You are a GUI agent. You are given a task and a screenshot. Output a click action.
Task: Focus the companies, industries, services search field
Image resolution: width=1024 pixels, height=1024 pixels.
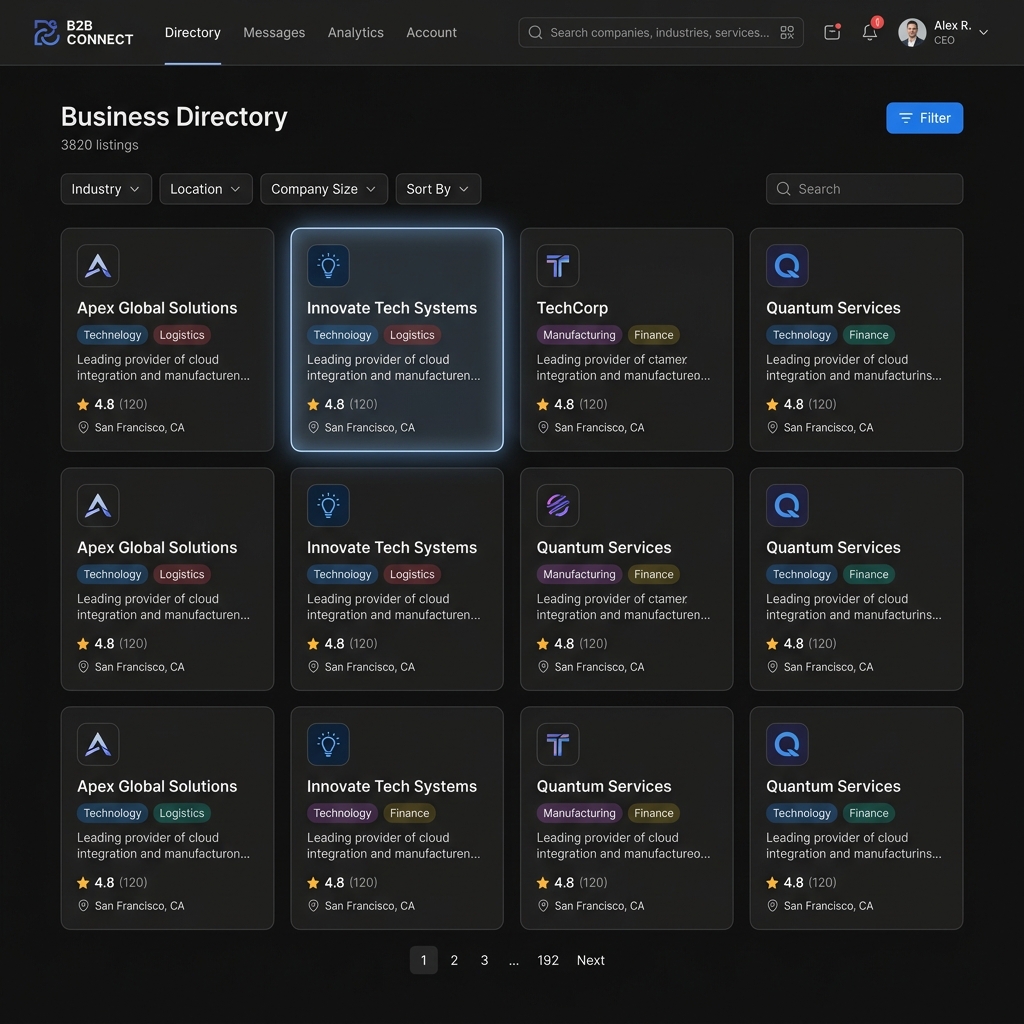pos(660,33)
